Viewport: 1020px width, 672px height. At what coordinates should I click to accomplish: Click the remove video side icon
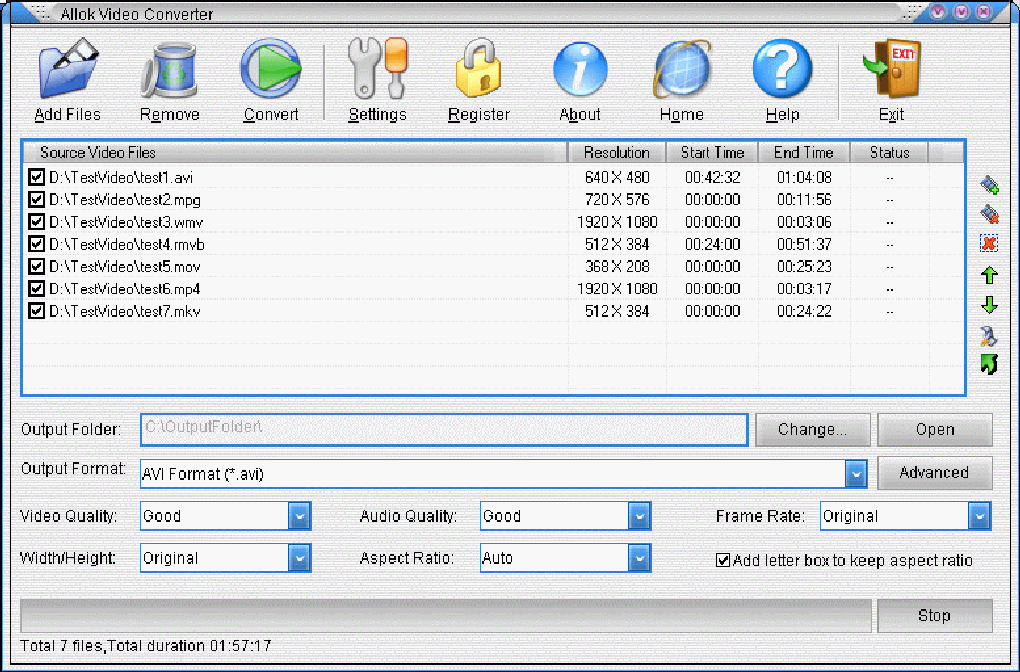click(x=989, y=213)
